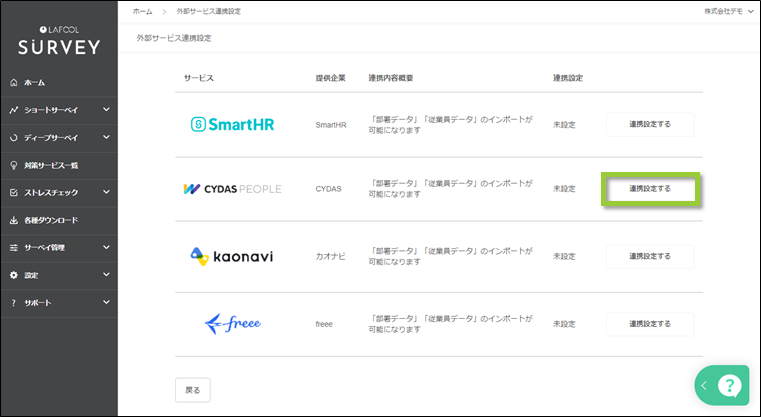This screenshot has width=761, height=417.
Task: Select 各種ダウンロード in sidebar menu
Action: point(51,220)
